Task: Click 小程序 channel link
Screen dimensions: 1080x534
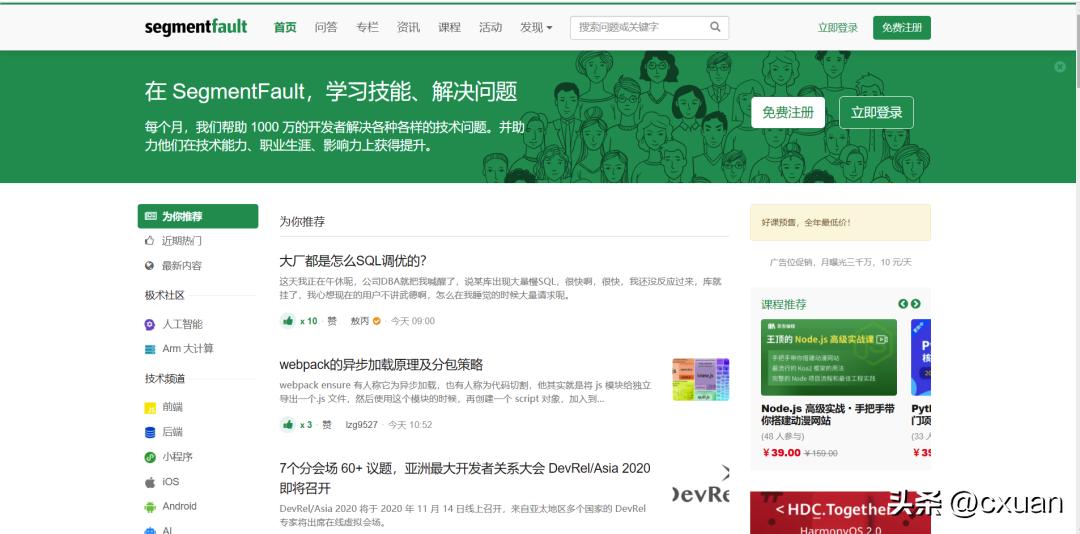Action: pyautogui.click(x=178, y=457)
